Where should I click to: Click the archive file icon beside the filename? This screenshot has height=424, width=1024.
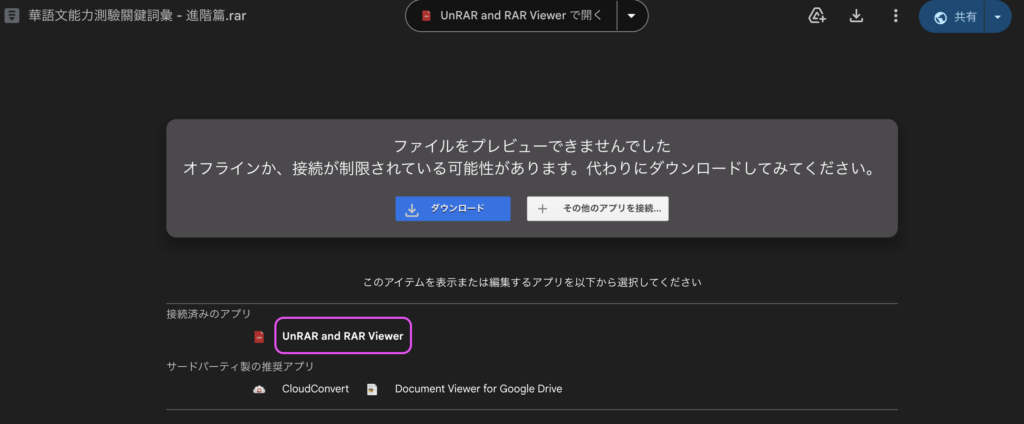12,16
